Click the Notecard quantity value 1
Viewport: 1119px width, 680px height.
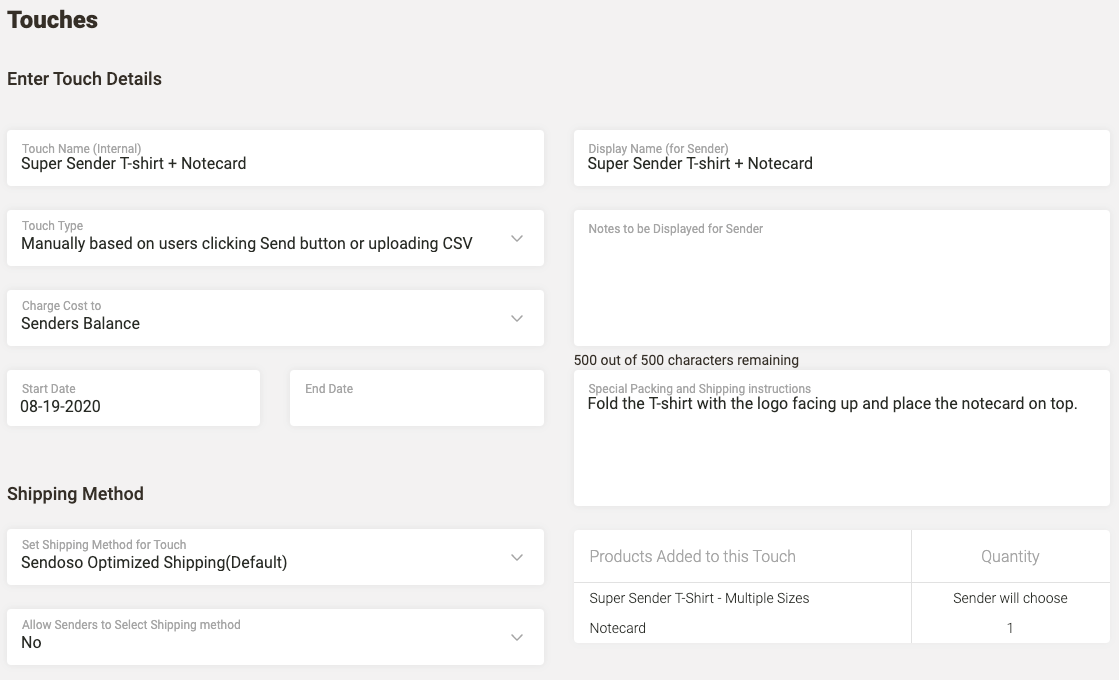(x=1010, y=628)
